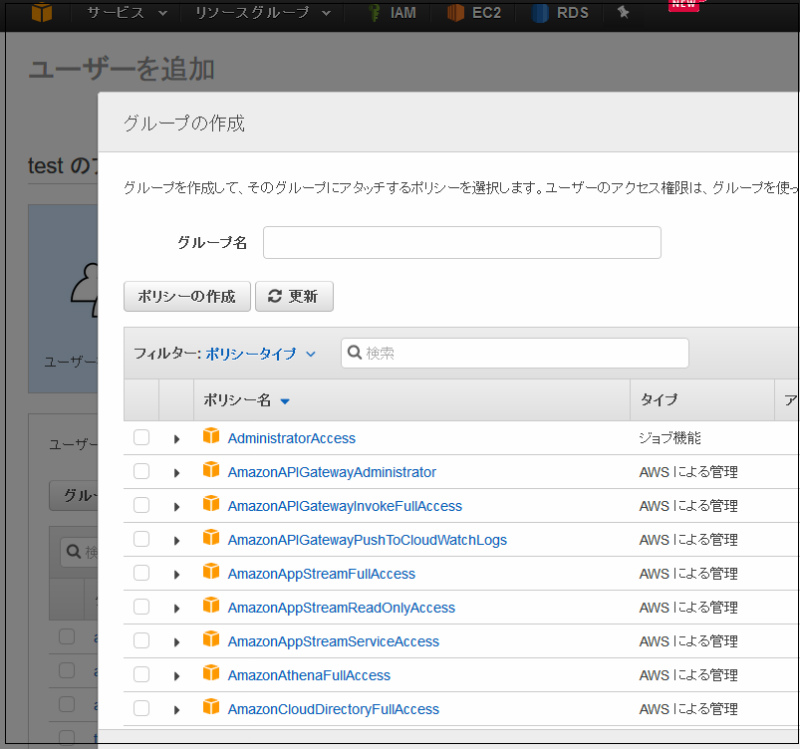Open the AmazonAppStreamReadOnlyAccess policy link

(x=341, y=607)
